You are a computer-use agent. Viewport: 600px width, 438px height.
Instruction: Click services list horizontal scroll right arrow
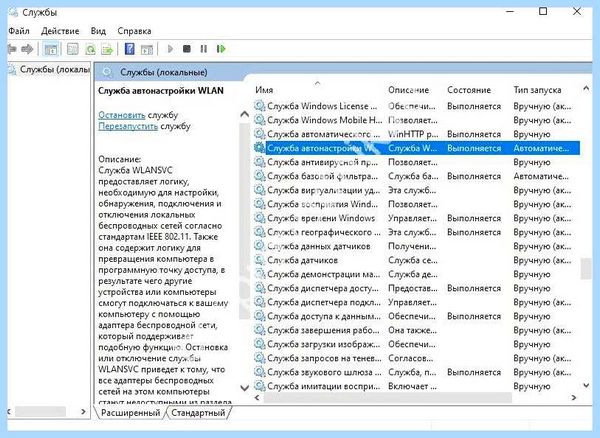(x=574, y=398)
